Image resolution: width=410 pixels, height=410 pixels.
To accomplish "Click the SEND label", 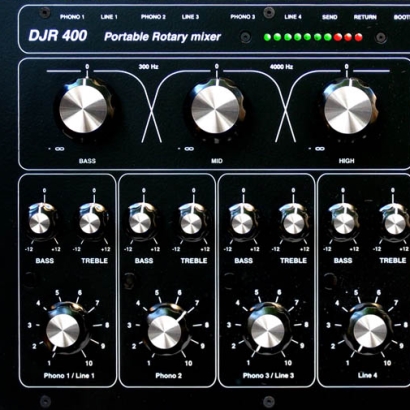I will (330, 17).
